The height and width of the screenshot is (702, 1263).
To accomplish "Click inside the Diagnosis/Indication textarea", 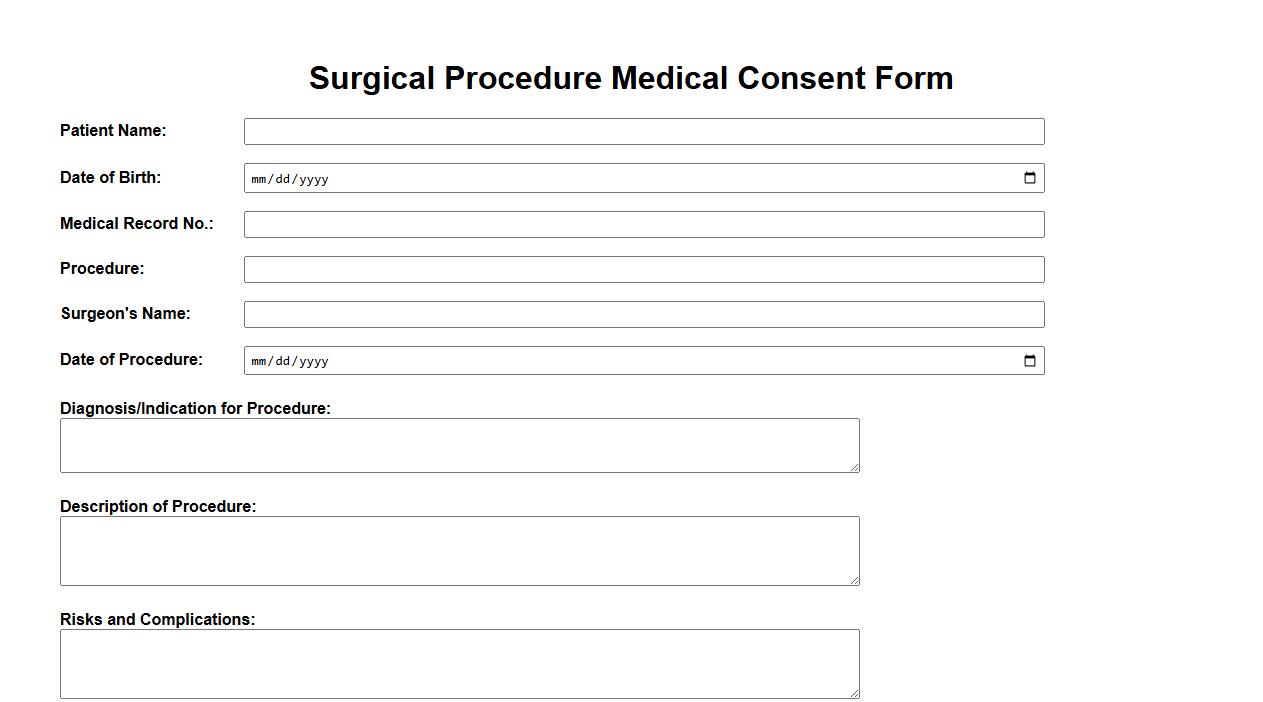I will [x=460, y=444].
